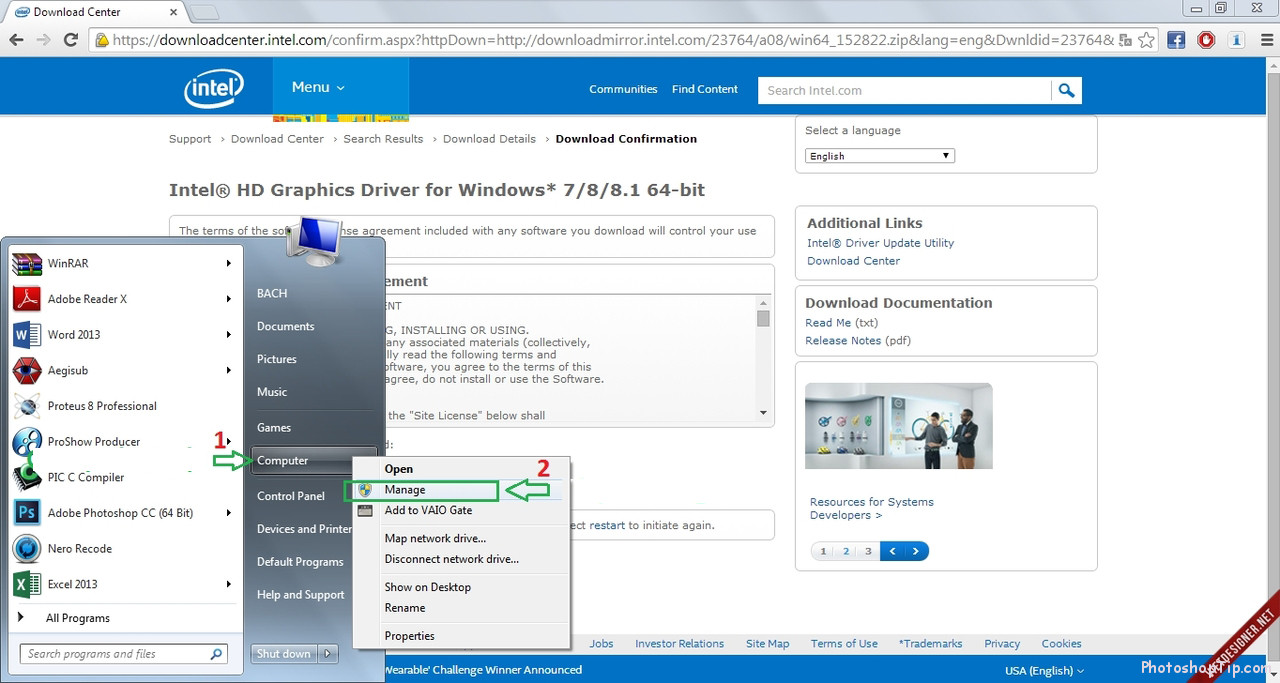This screenshot has height=683, width=1280.
Task: Select Map network drive...
Action: point(462,538)
